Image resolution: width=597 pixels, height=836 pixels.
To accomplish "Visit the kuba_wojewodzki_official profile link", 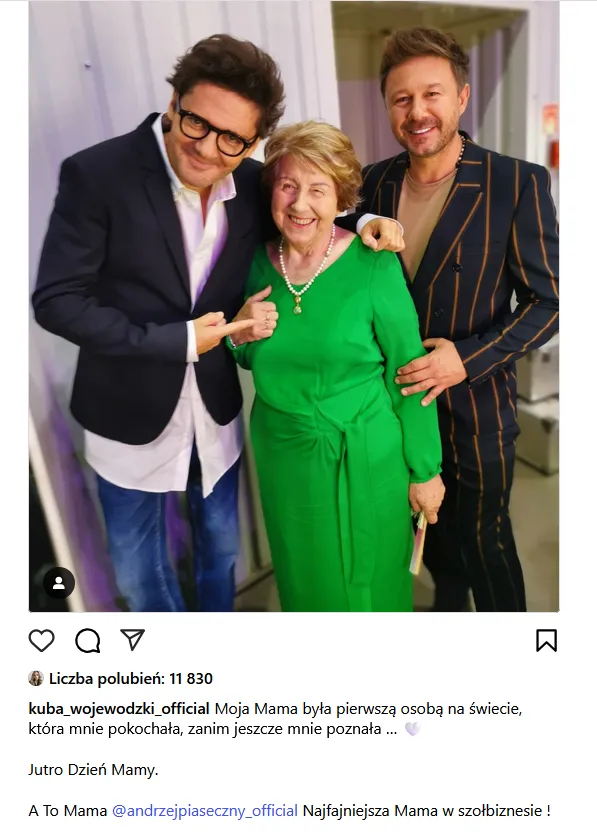I will (x=119, y=709).
